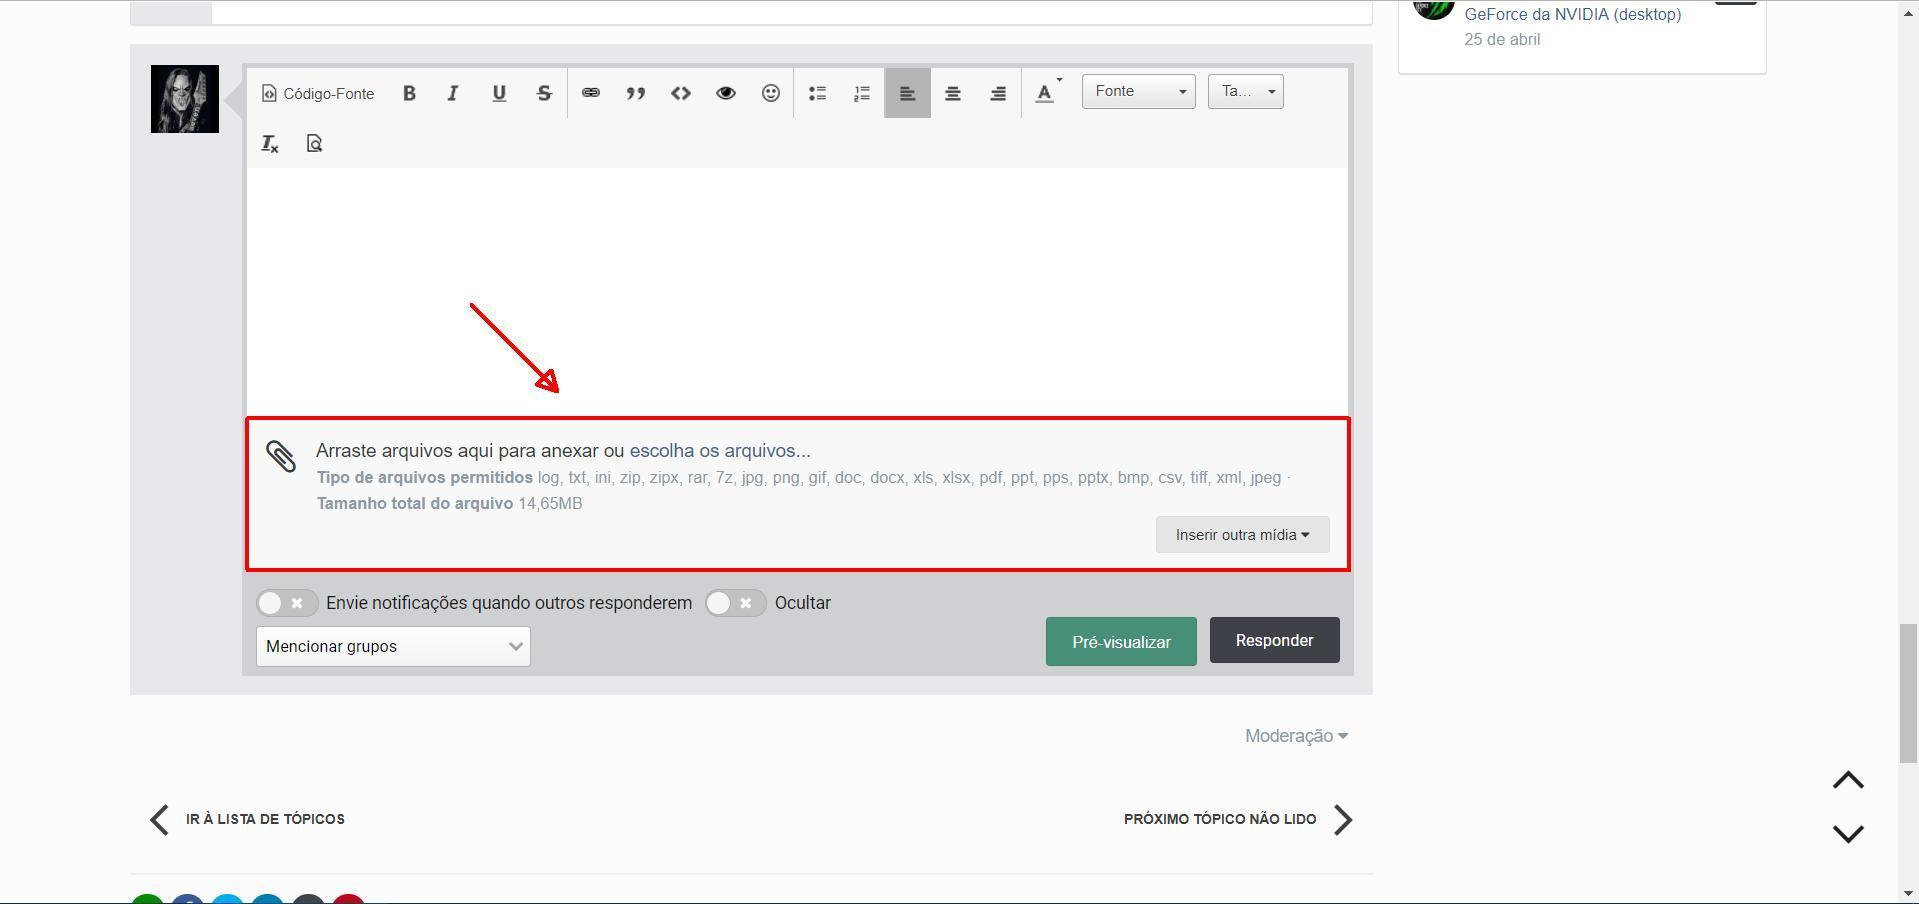
Task: Open the text color picker
Action: point(1048,93)
